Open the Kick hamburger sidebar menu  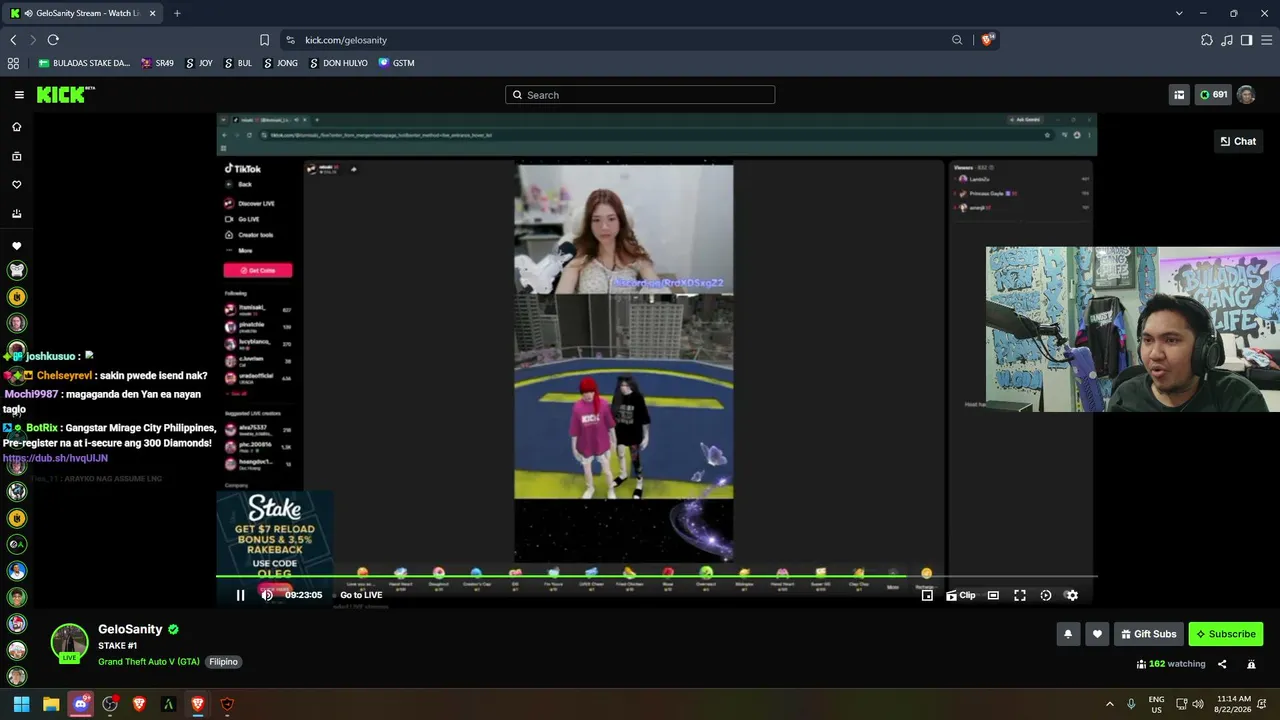[x=19, y=95]
